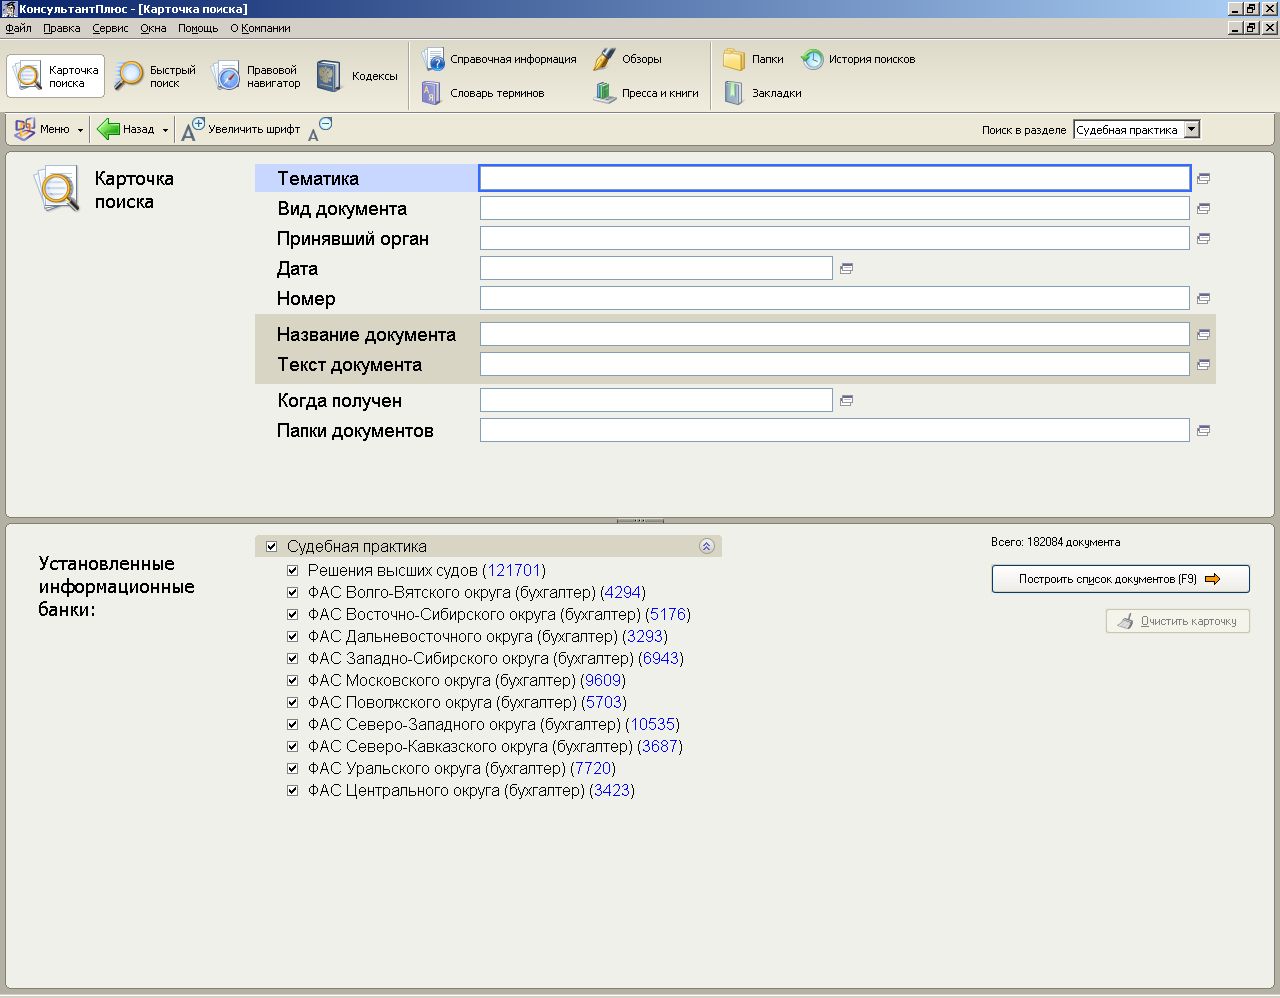Click the Принявший орган input field

point(835,238)
